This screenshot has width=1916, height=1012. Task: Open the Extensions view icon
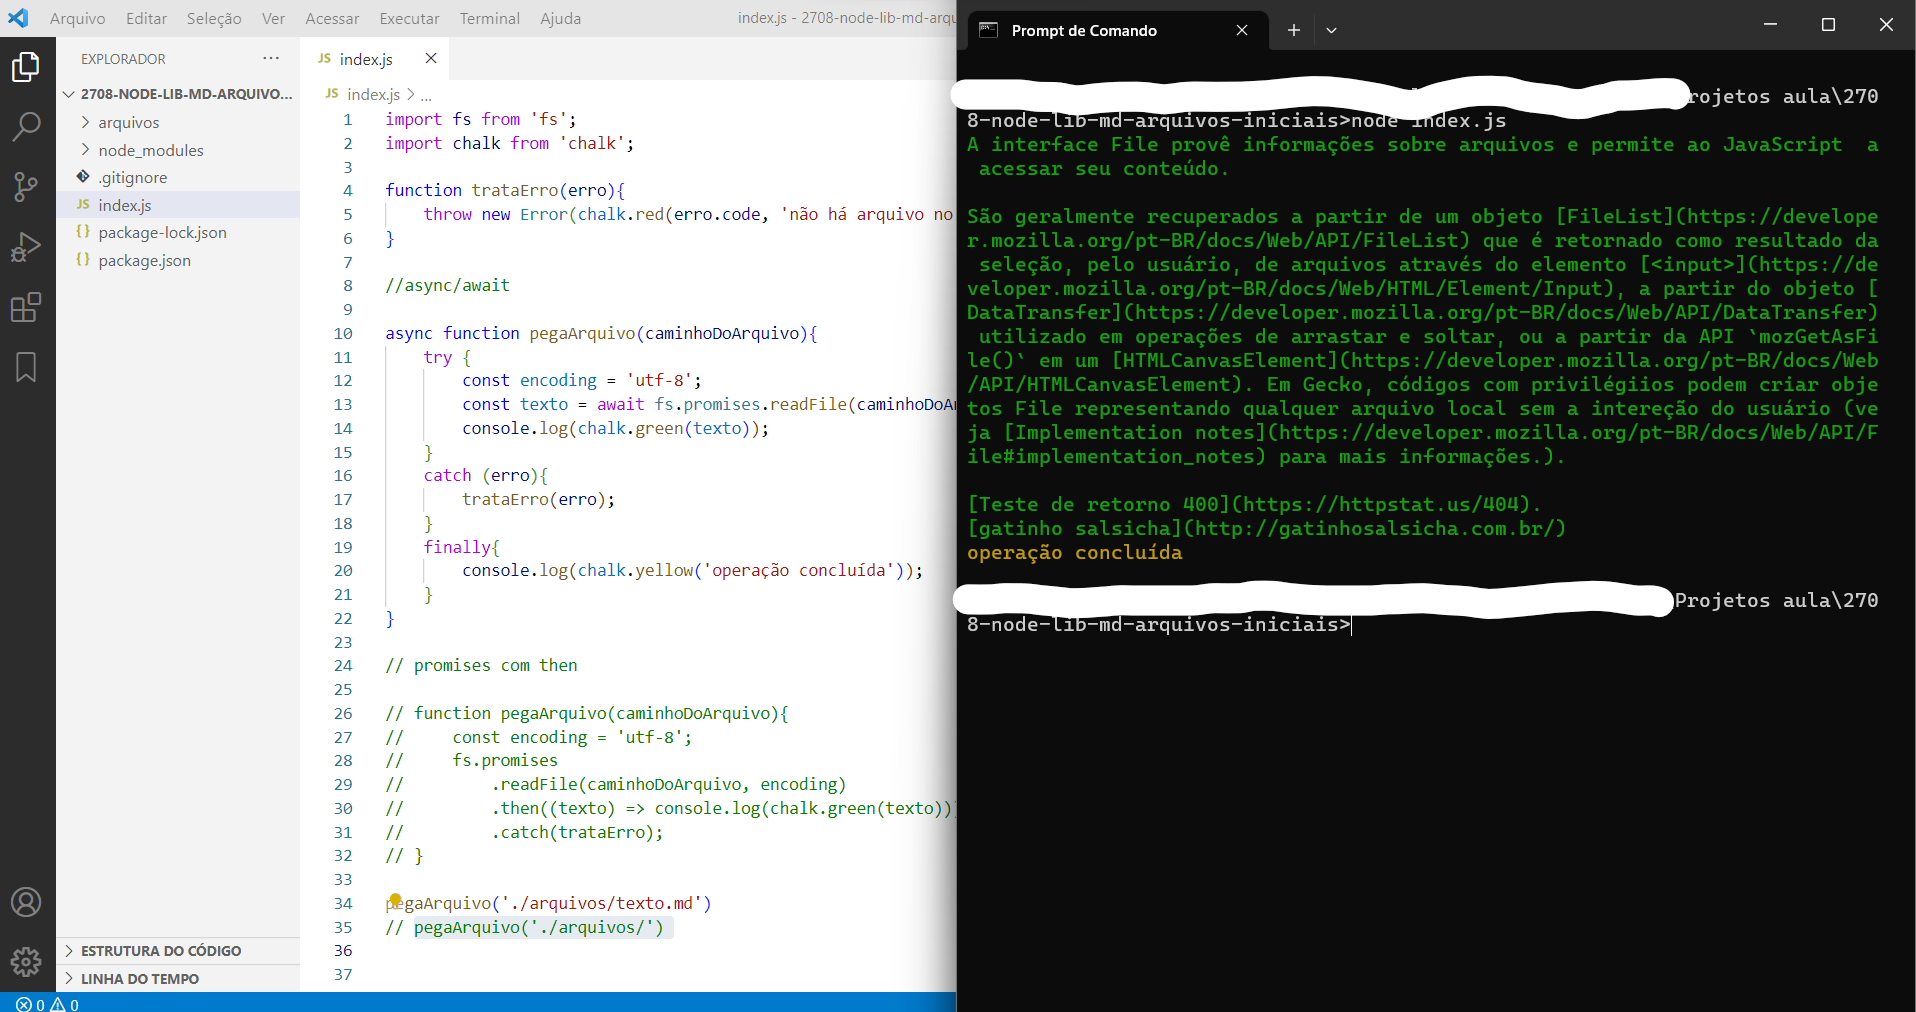tap(26, 306)
